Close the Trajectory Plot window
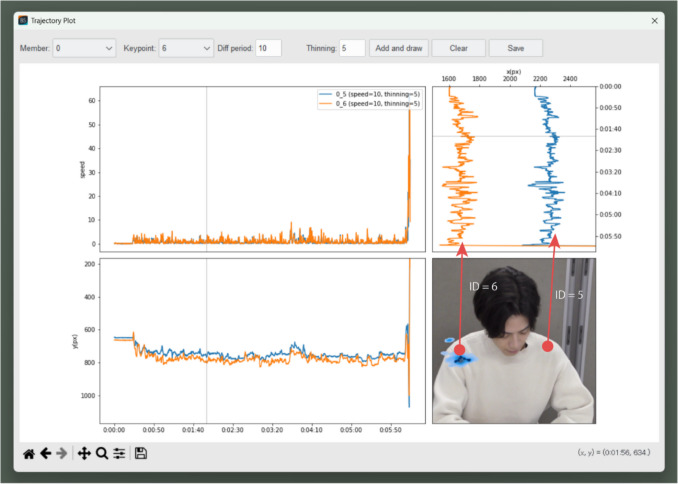Viewport: 678px width, 484px height. pos(655,21)
